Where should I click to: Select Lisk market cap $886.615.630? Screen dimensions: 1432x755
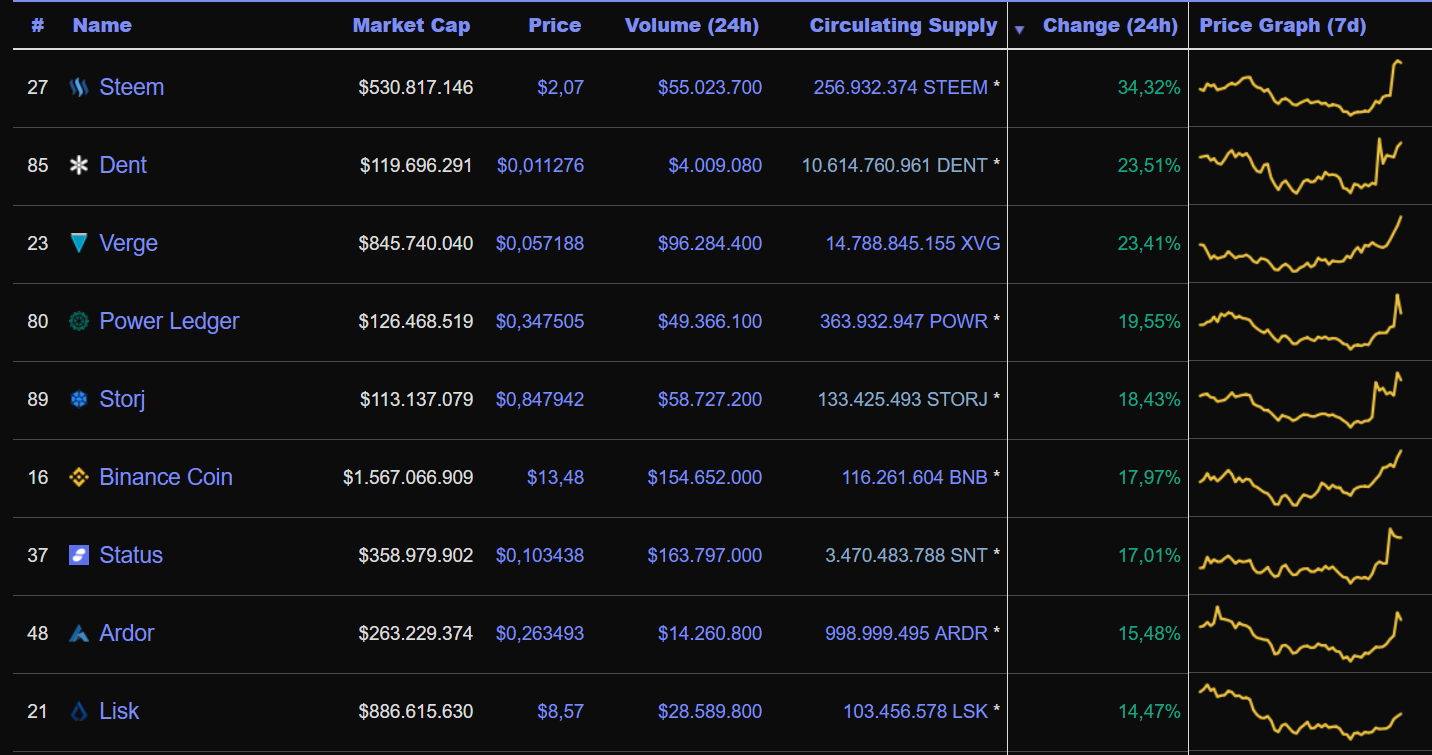pos(416,712)
